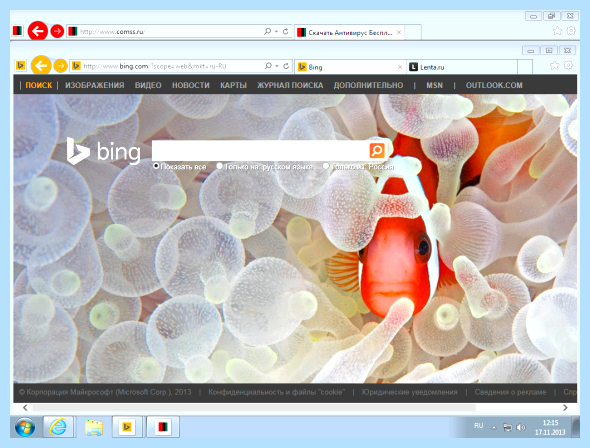Go back in the Bing window
The width and height of the screenshot is (590, 448).
41,65
